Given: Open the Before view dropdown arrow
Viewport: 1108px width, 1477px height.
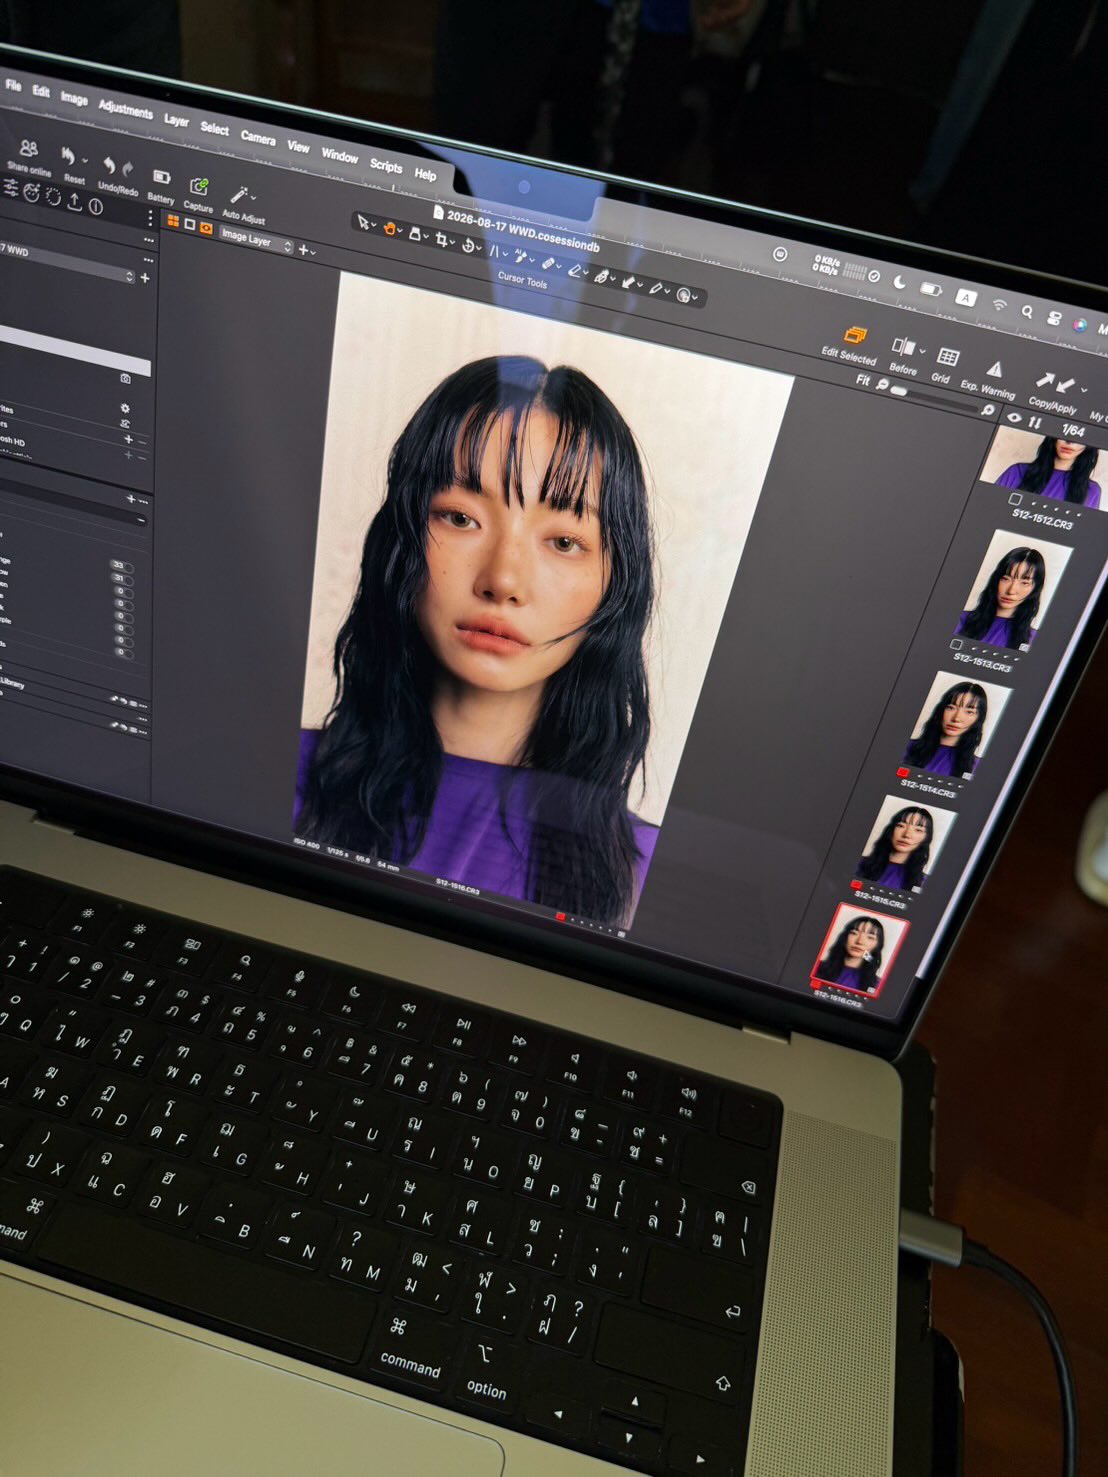Looking at the screenshot, I should (x=921, y=351).
